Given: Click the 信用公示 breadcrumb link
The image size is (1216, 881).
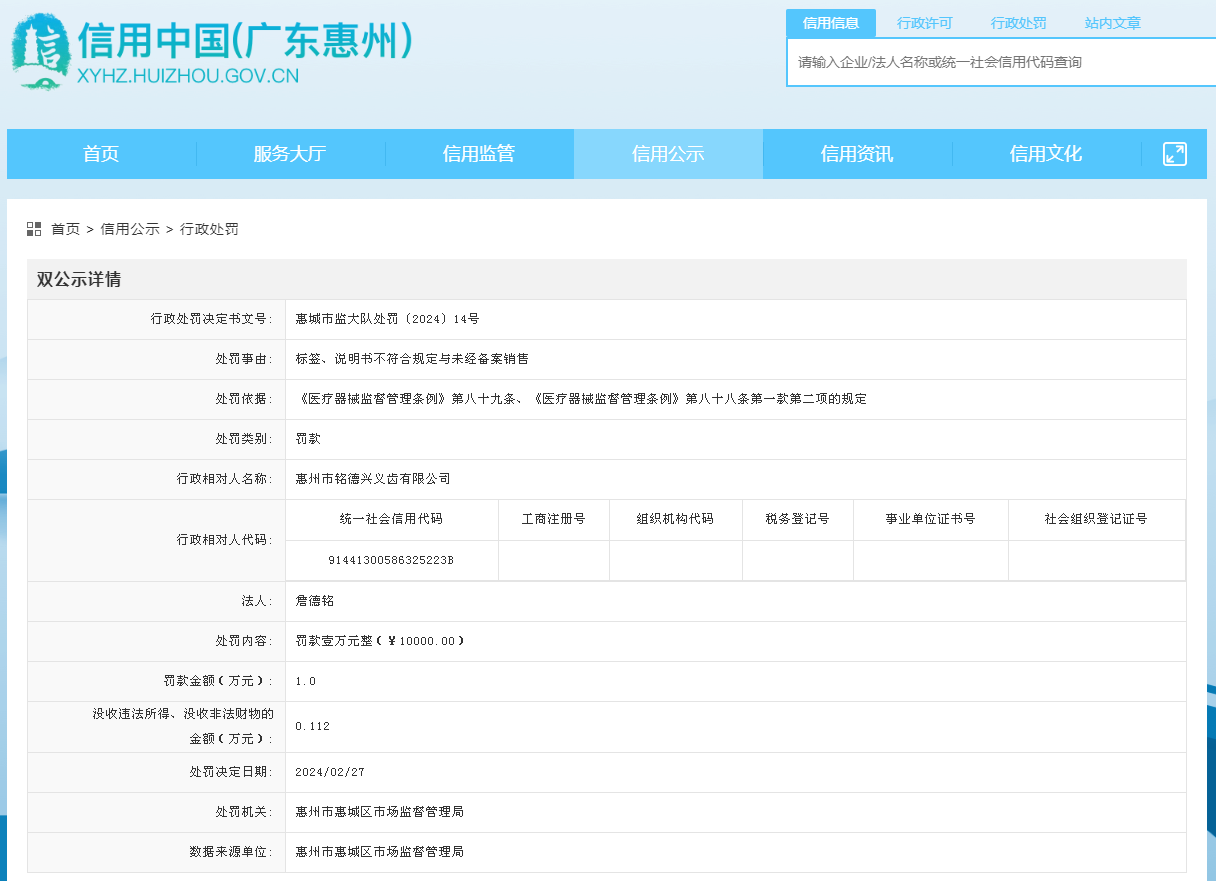Looking at the screenshot, I should (130, 229).
